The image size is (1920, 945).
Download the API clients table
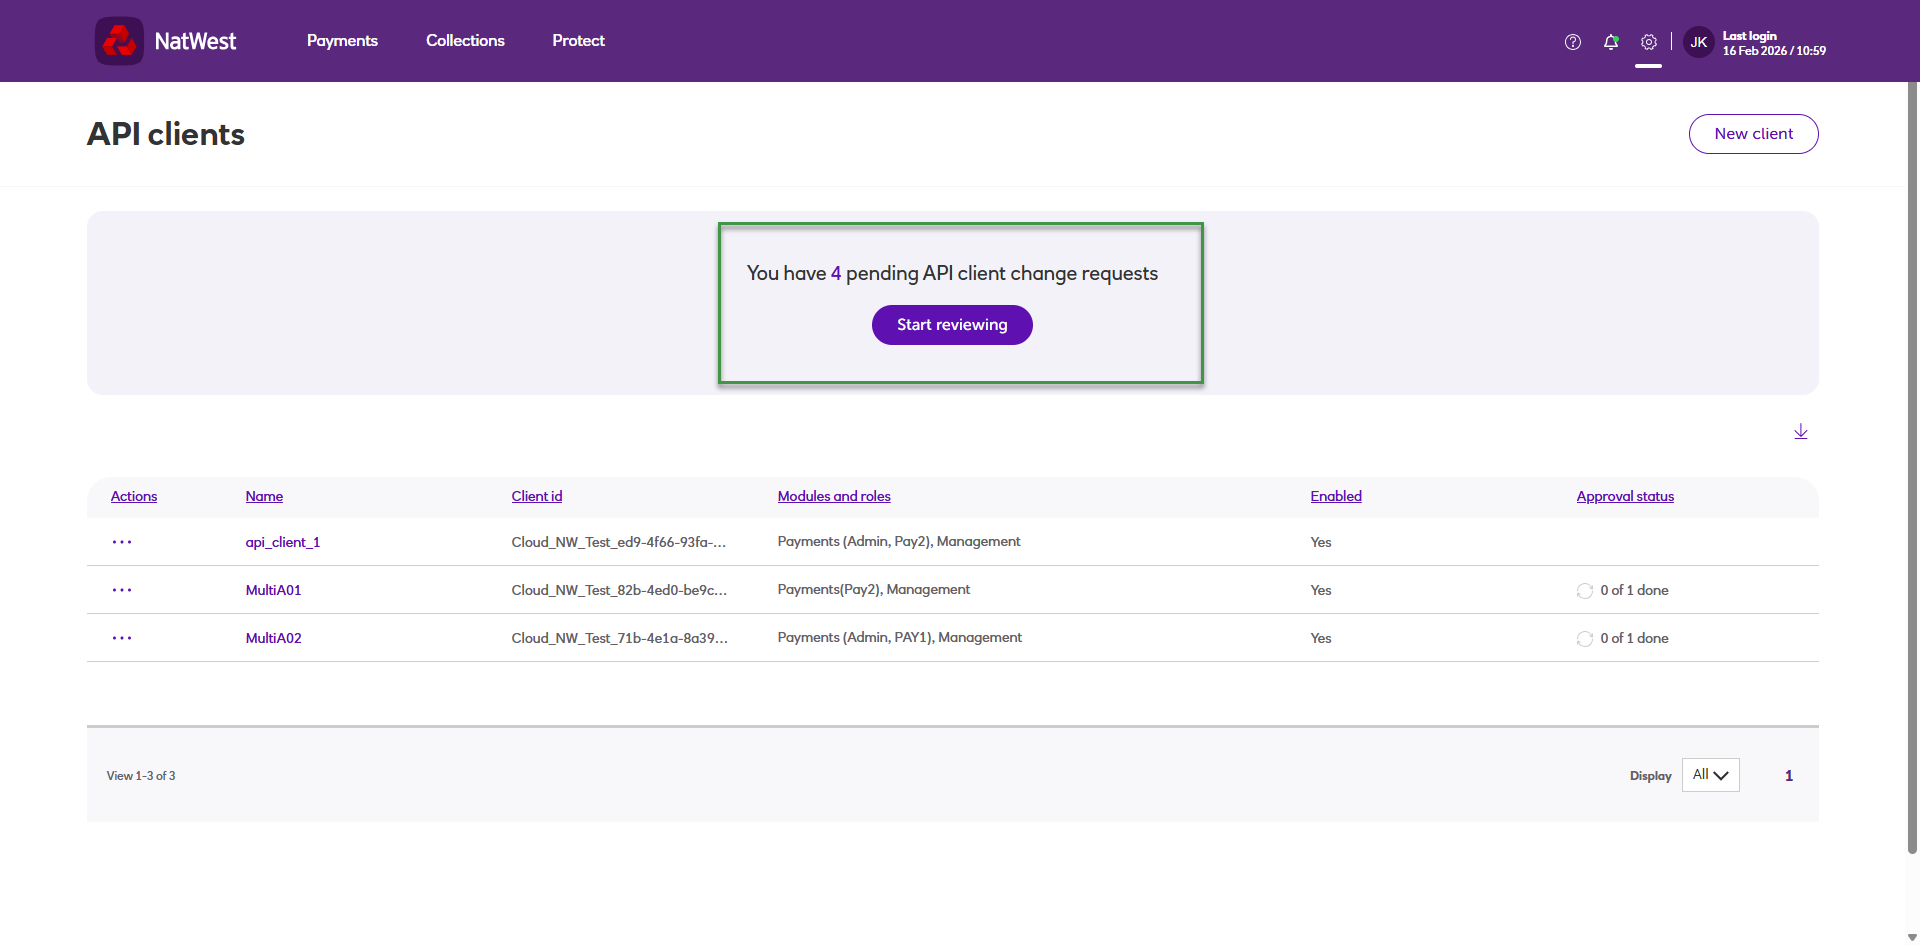point(1801,432)
